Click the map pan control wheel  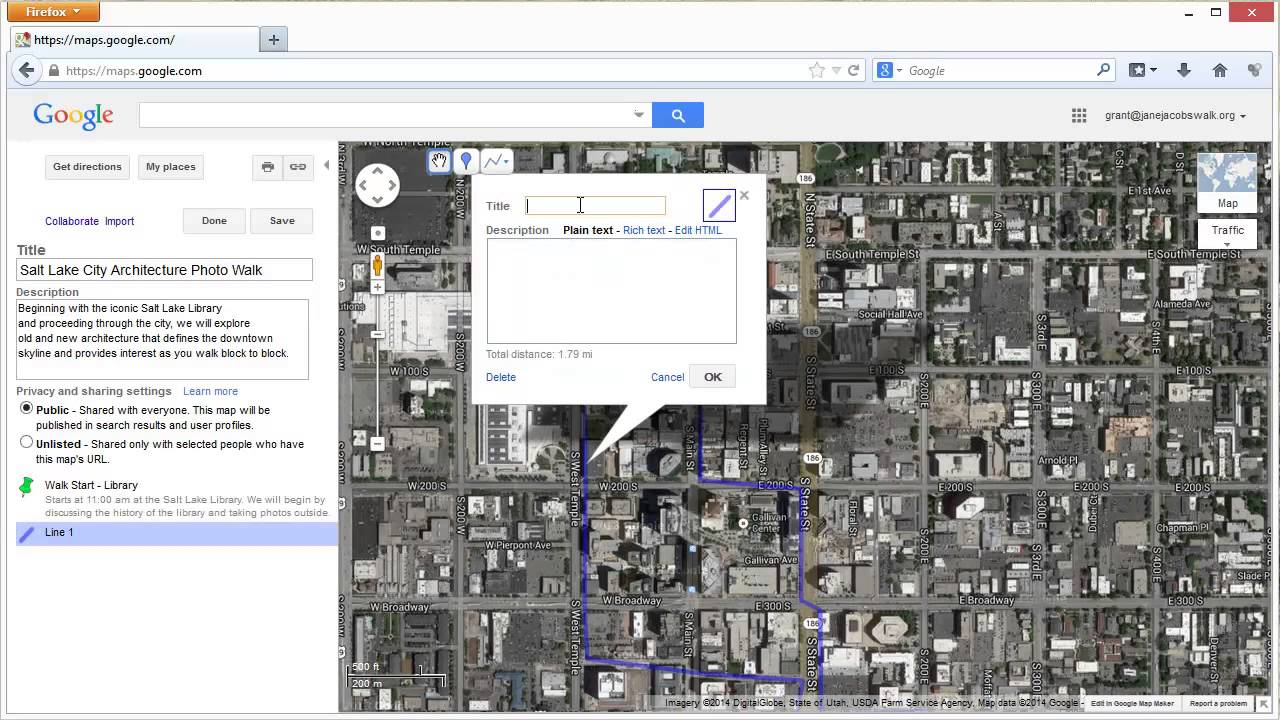tap(377, 185)
